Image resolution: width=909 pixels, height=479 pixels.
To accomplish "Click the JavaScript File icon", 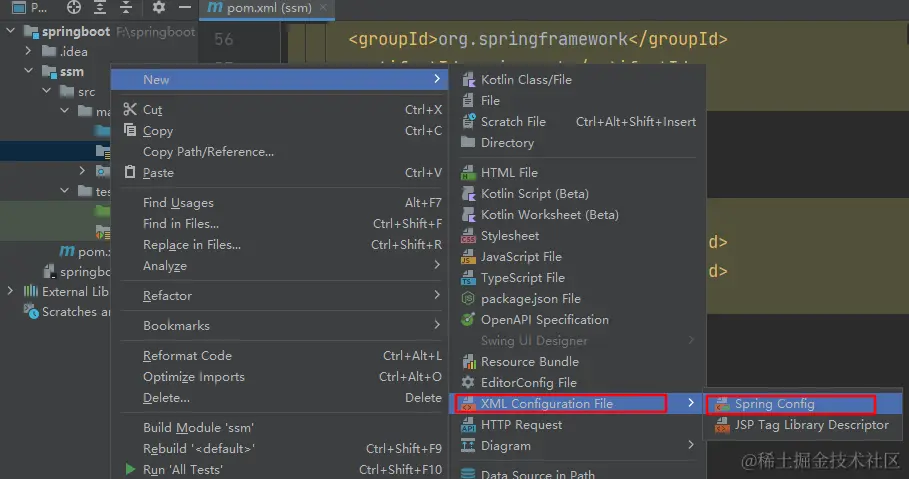I will coord(468,256).
